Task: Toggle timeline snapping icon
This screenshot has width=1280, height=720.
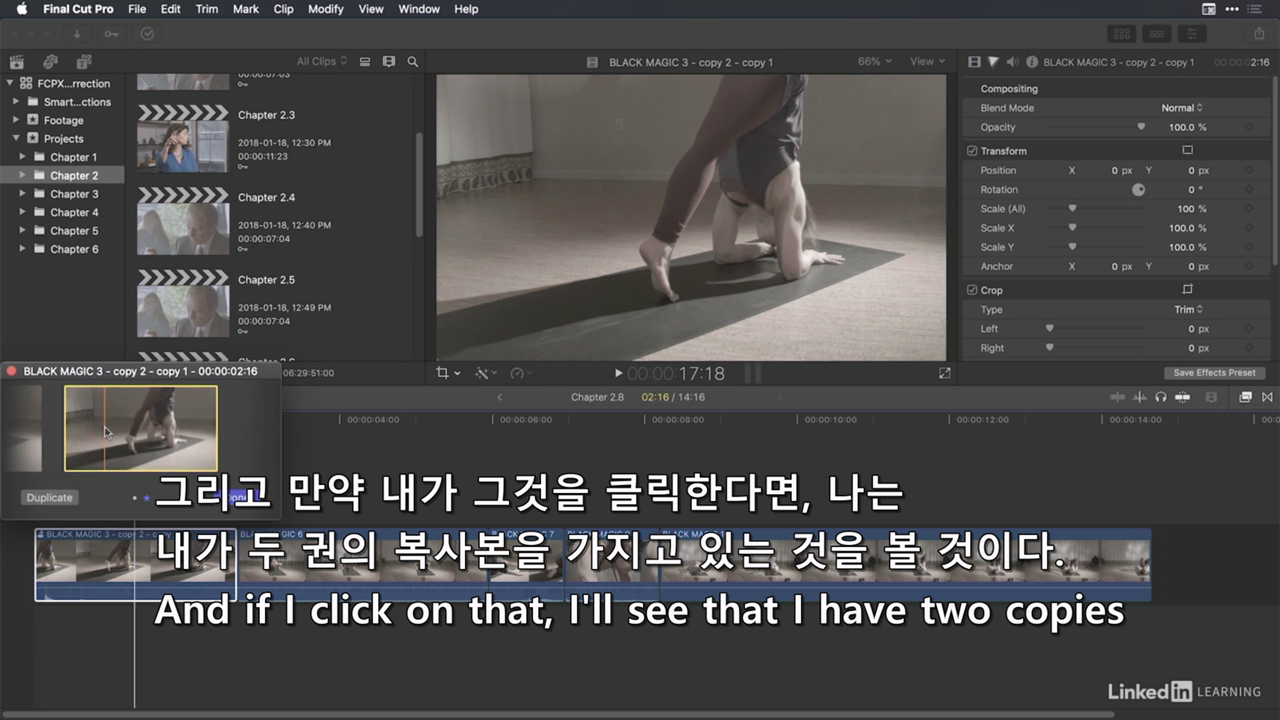Action: pos(1182,397)
